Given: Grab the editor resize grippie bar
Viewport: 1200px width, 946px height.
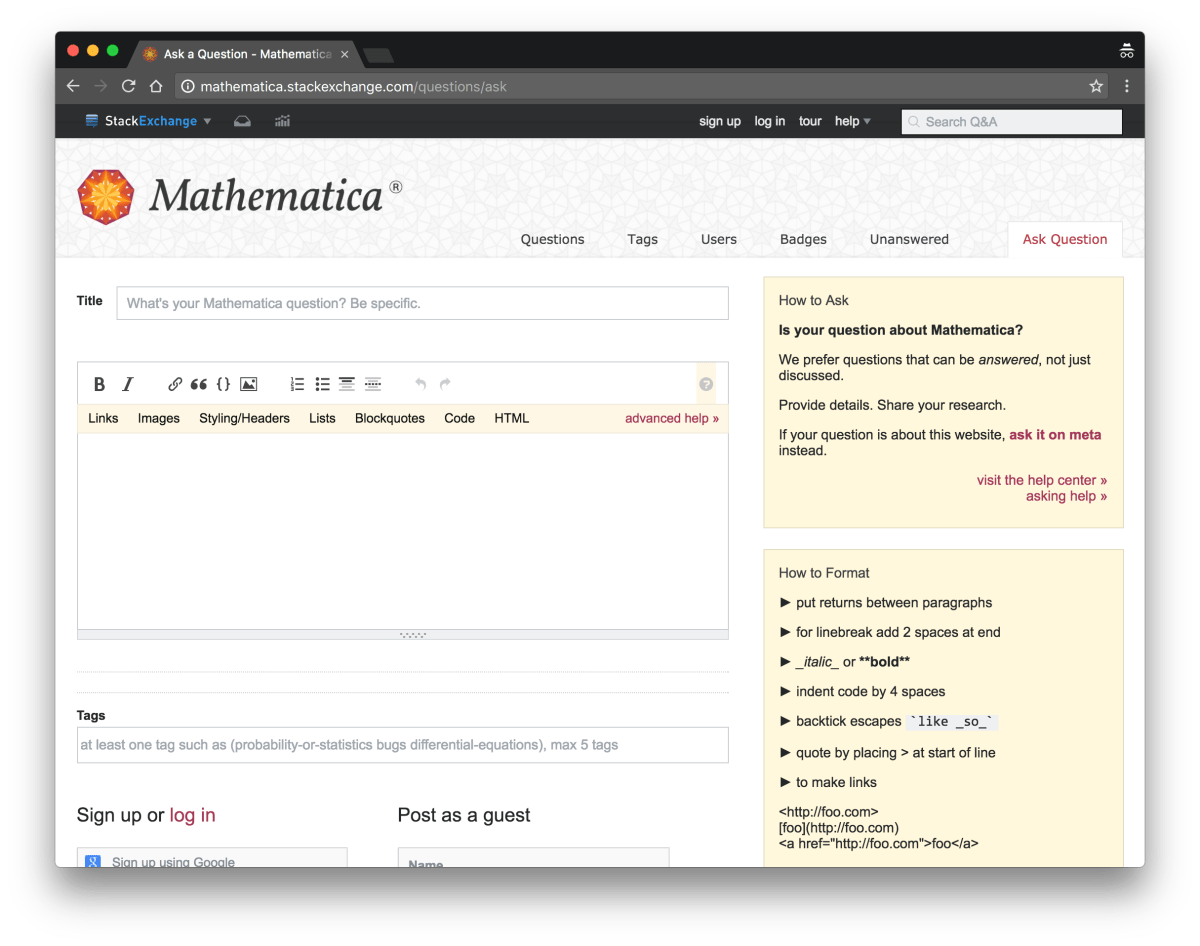Looking at the screenshot, I should pyautogui.click(x=403, y=634).
